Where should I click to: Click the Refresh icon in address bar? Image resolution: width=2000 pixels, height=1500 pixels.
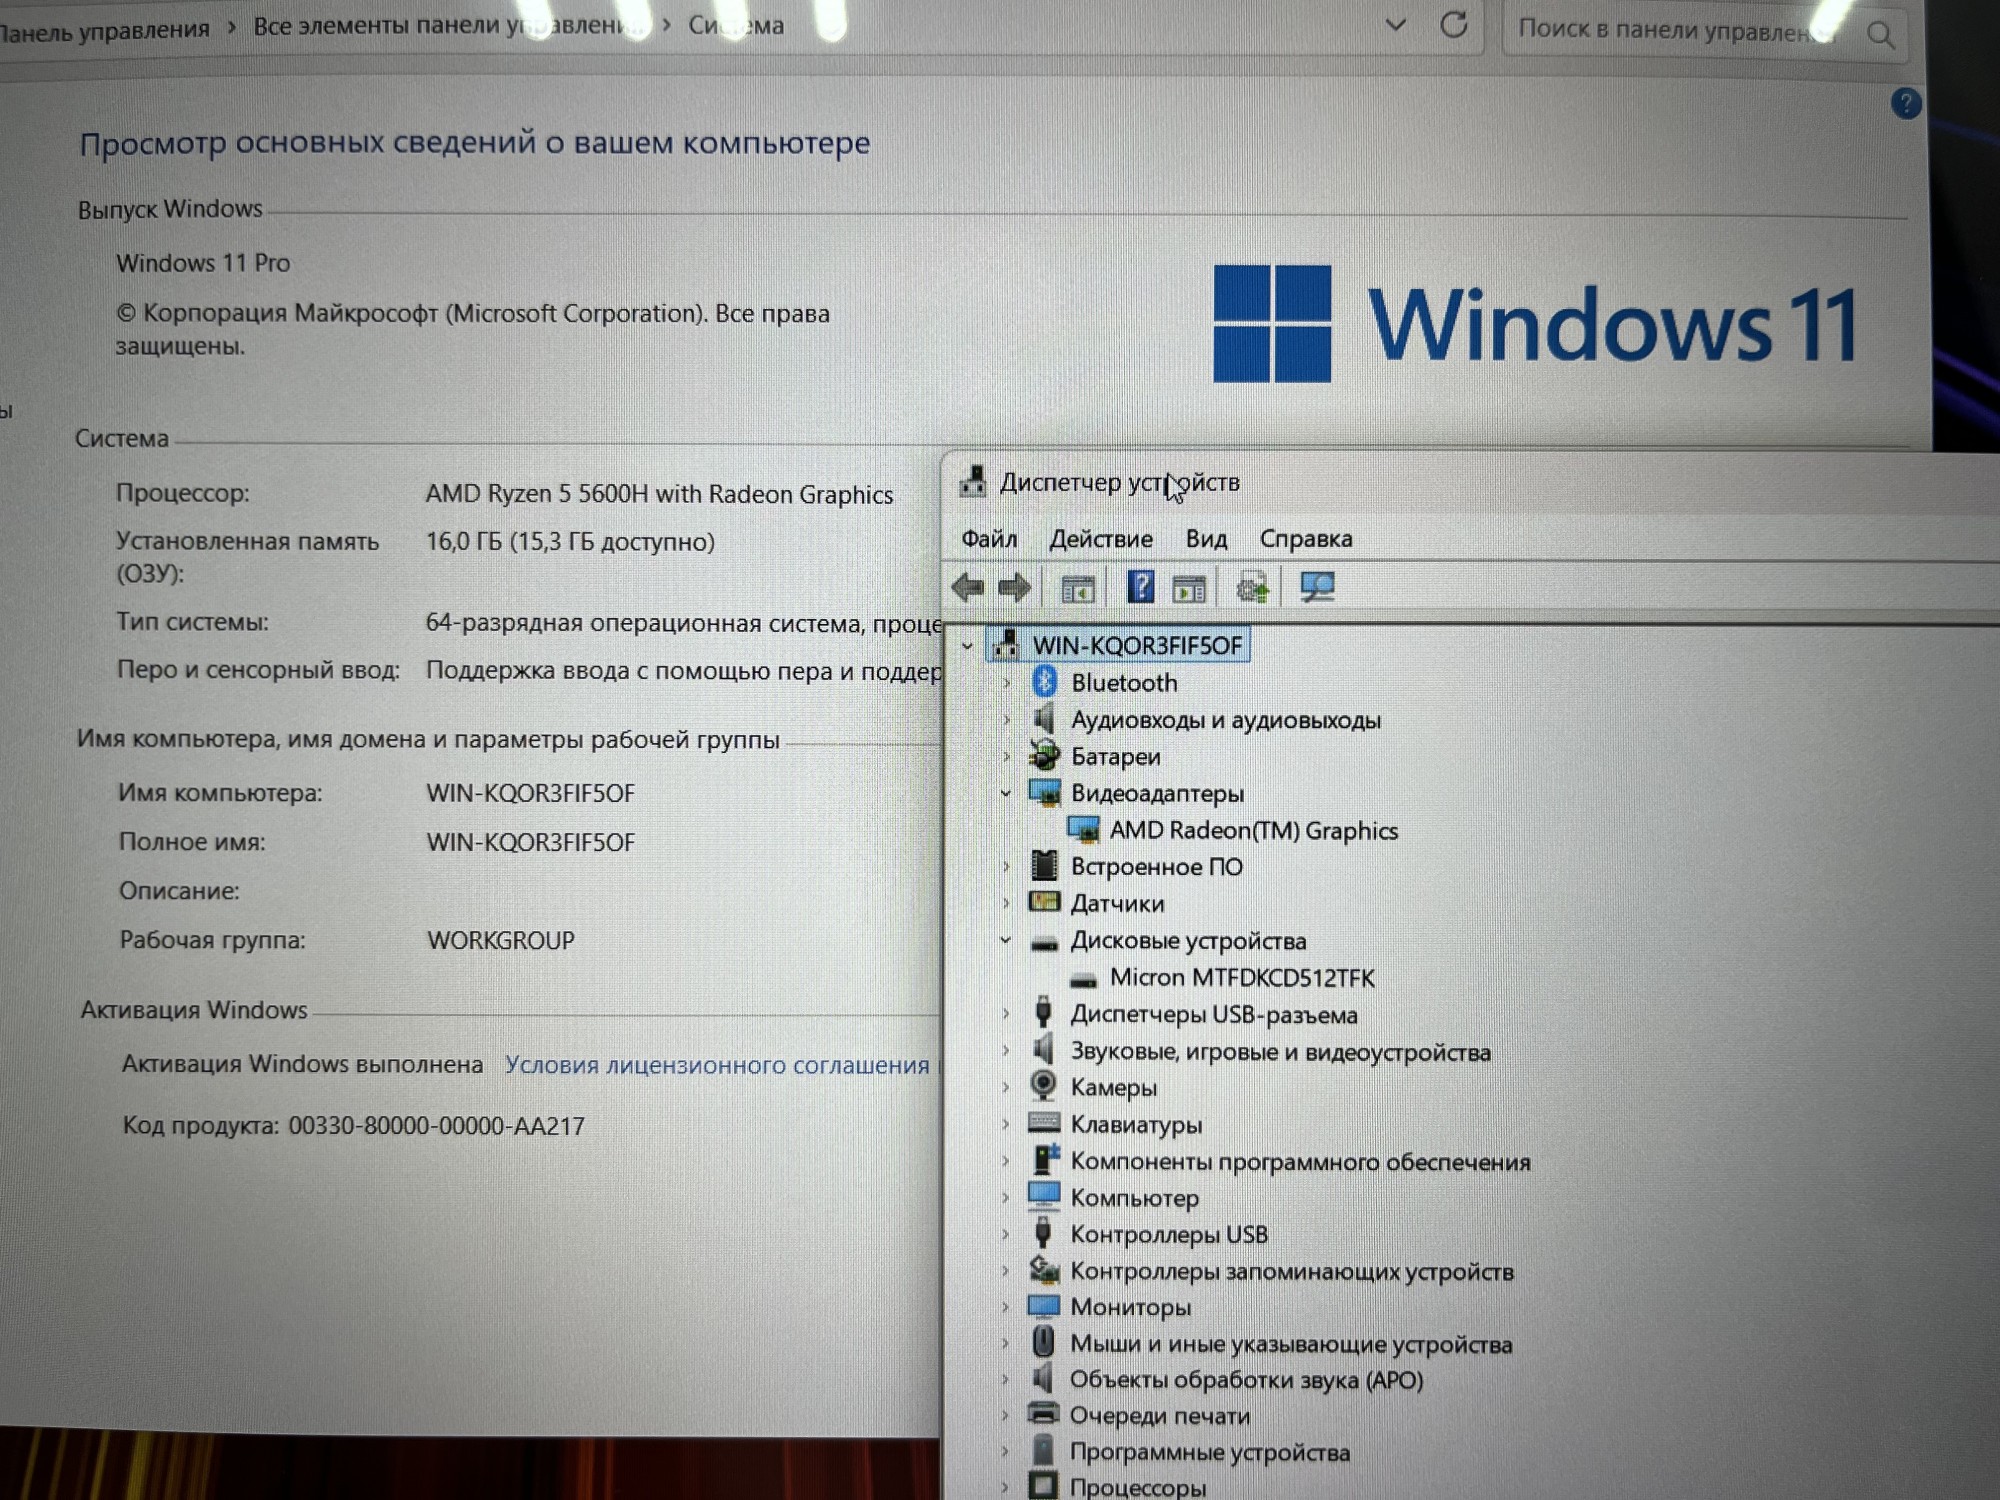click(x=1453, y=25)
